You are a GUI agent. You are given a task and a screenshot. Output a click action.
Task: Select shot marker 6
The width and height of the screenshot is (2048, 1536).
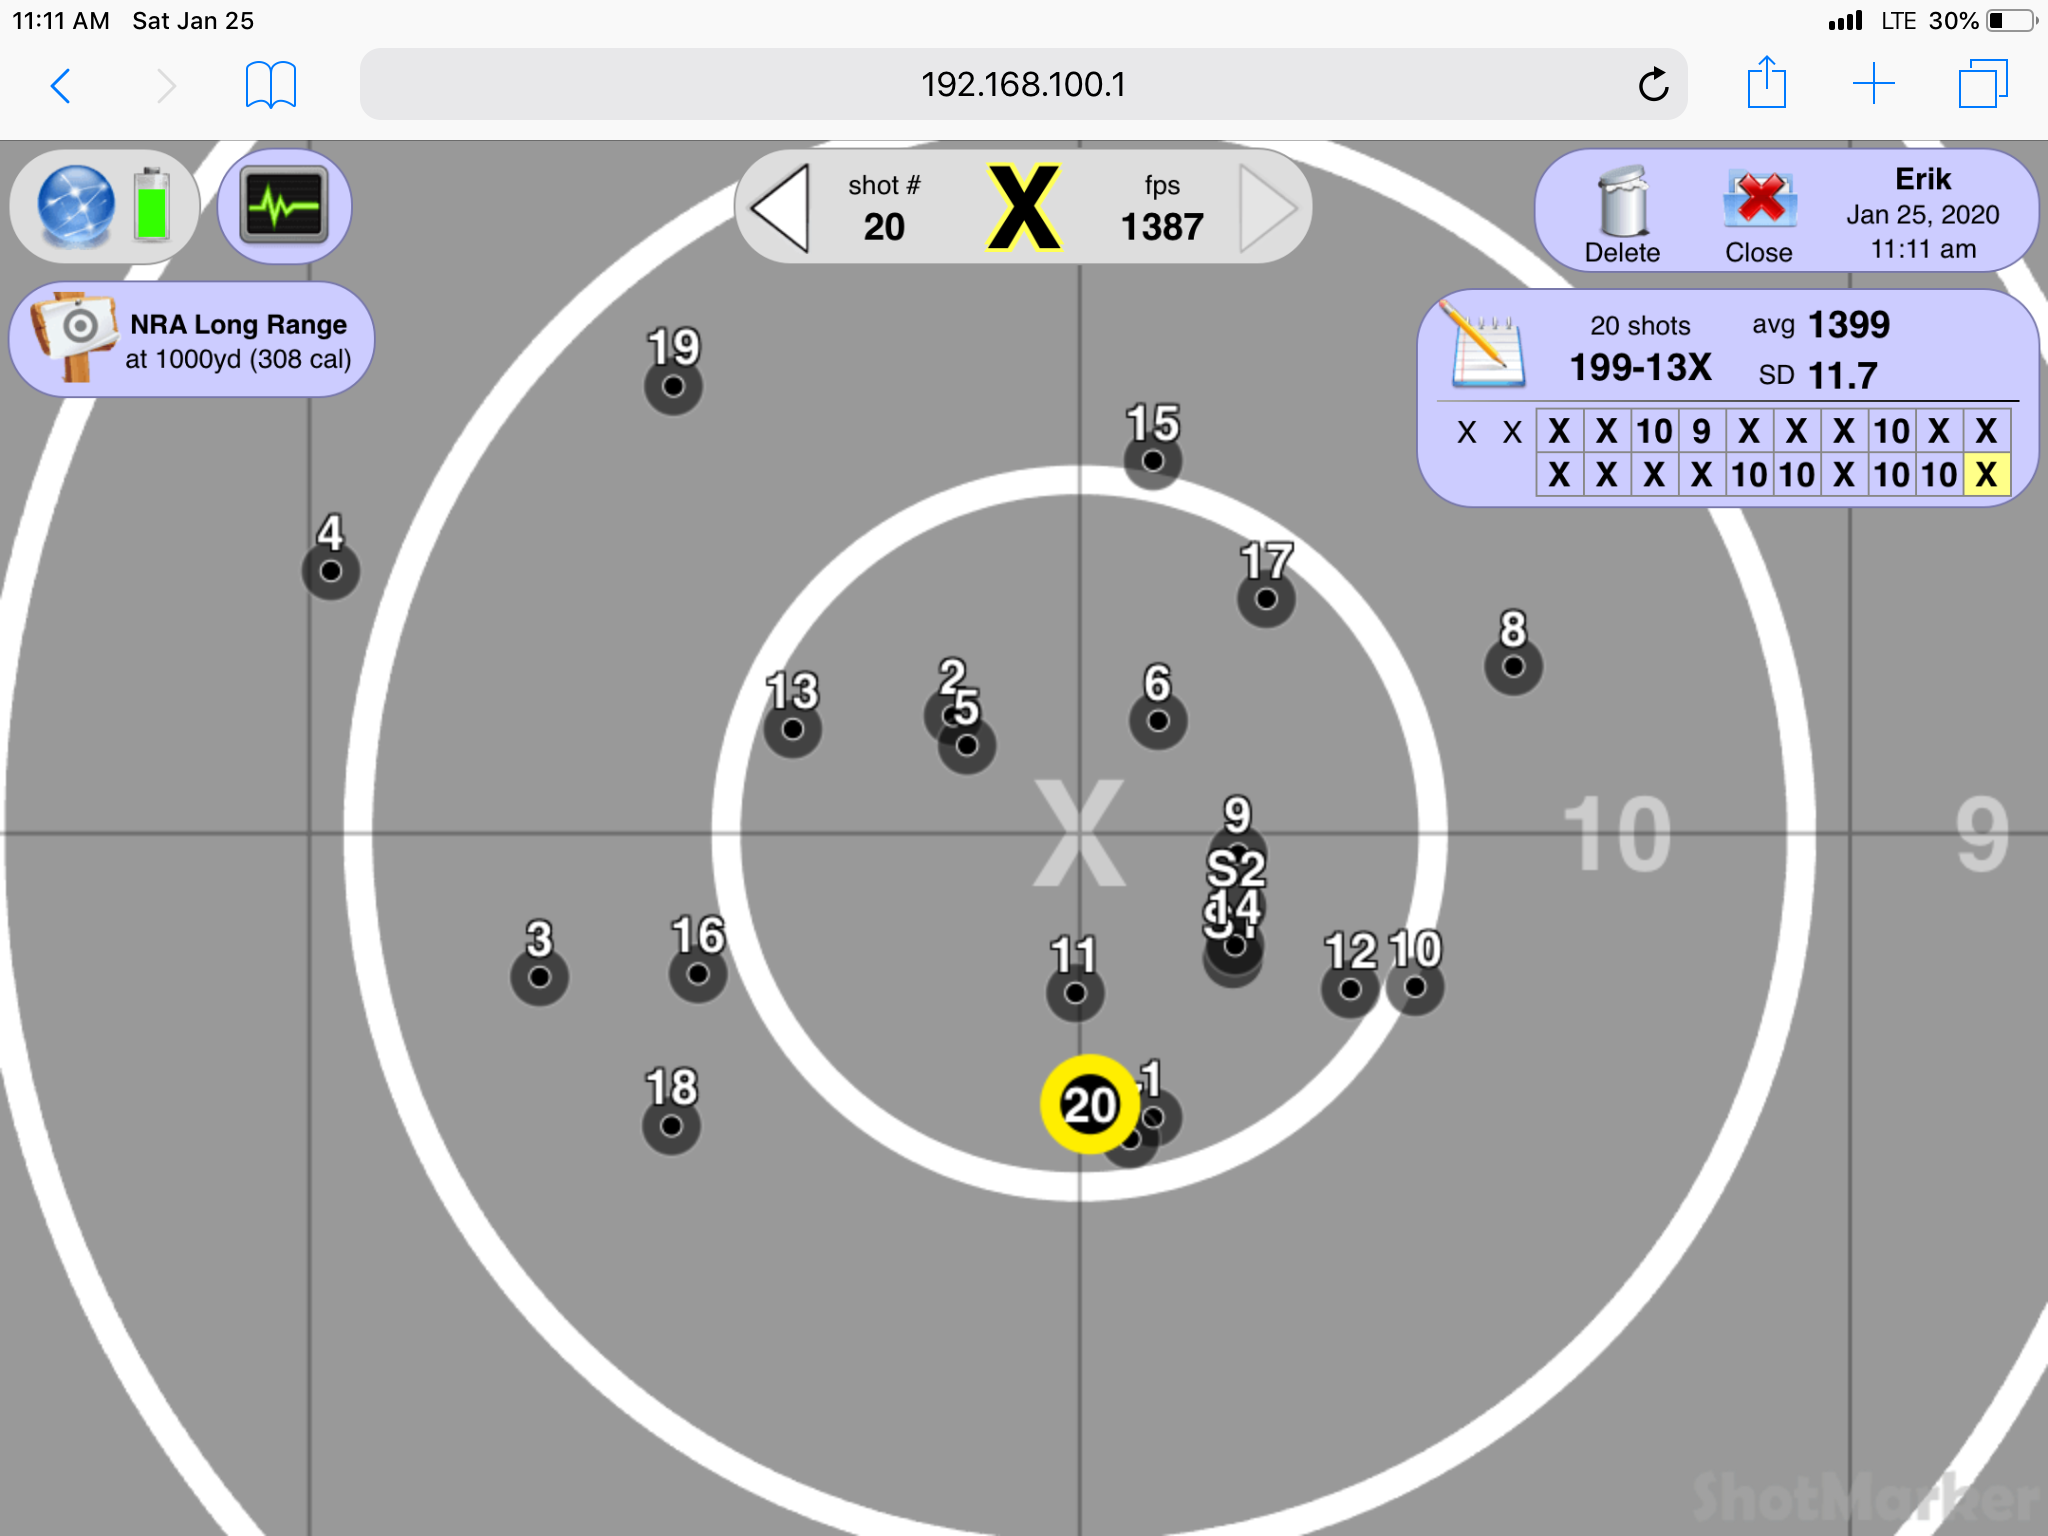[1158, 721]
